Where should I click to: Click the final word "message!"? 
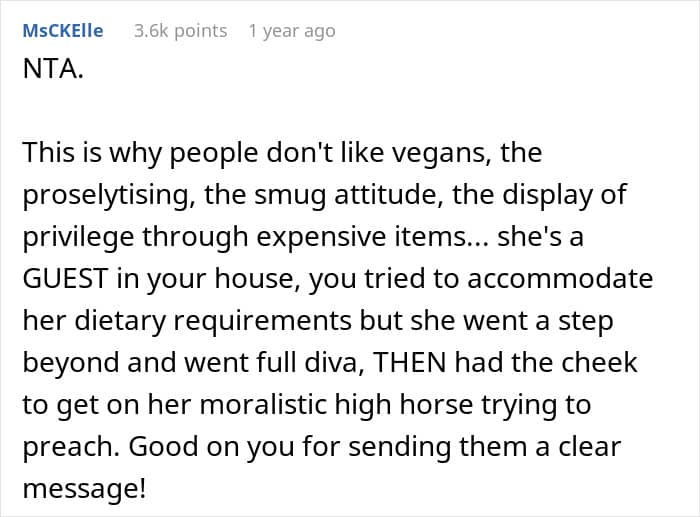pyautogui.click(x=75, y=488)
